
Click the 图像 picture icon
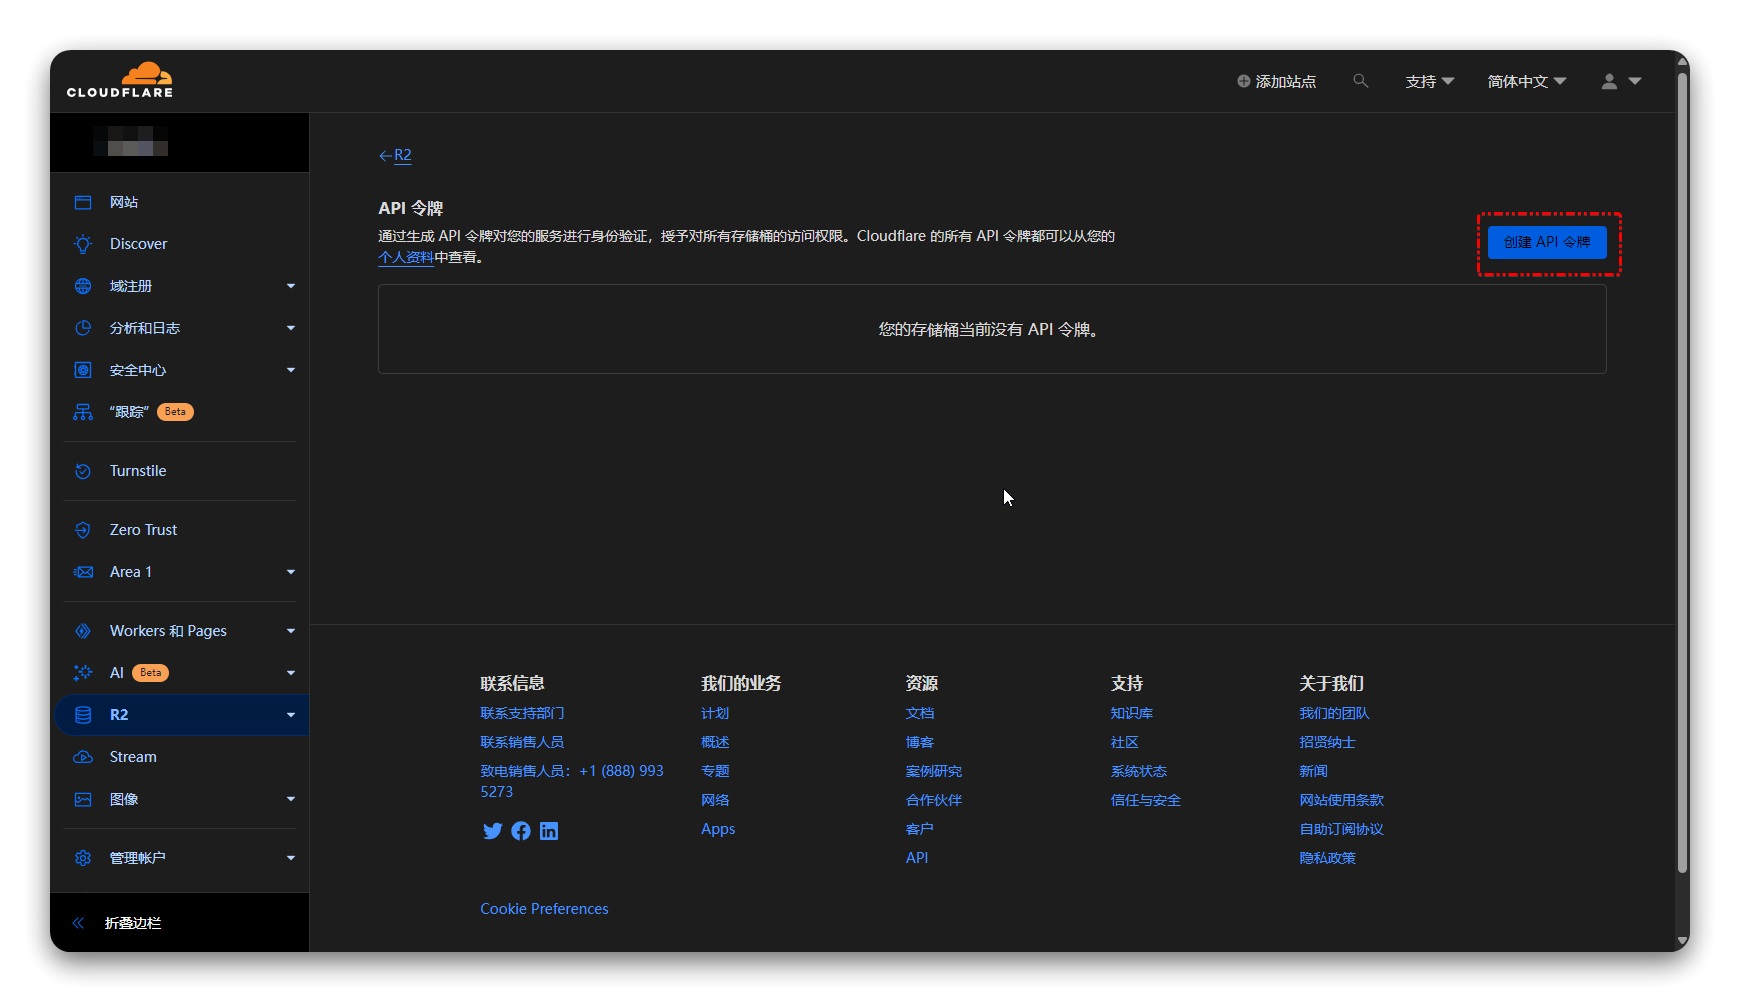(83, 799)
